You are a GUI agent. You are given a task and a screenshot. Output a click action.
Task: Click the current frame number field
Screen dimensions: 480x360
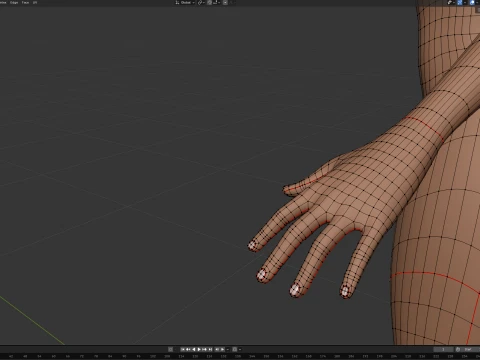pos(443,349)
